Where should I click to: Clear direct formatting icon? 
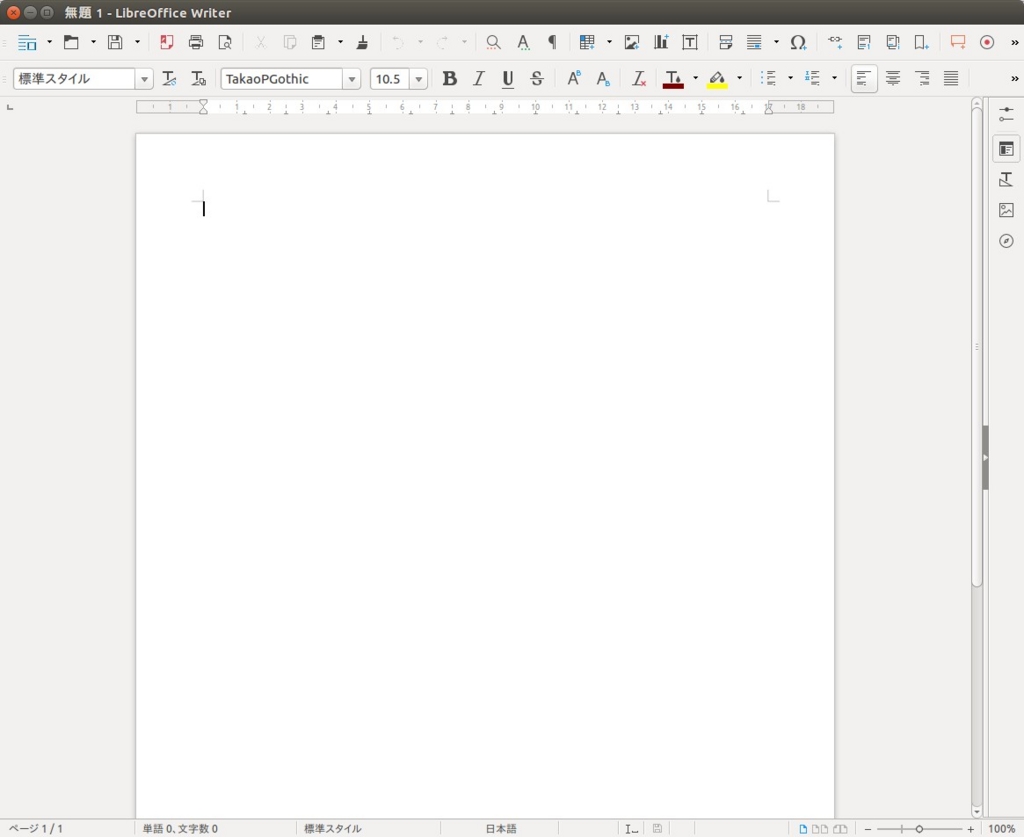tap(639, 79)
